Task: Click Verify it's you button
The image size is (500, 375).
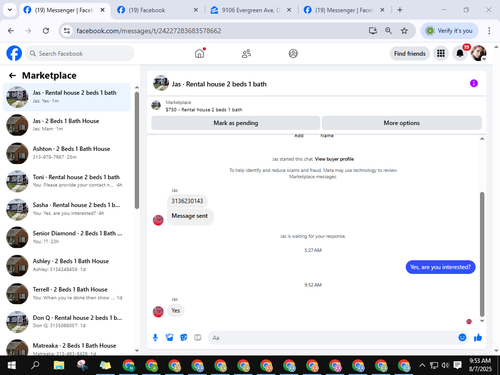Action: coord(450,31)
